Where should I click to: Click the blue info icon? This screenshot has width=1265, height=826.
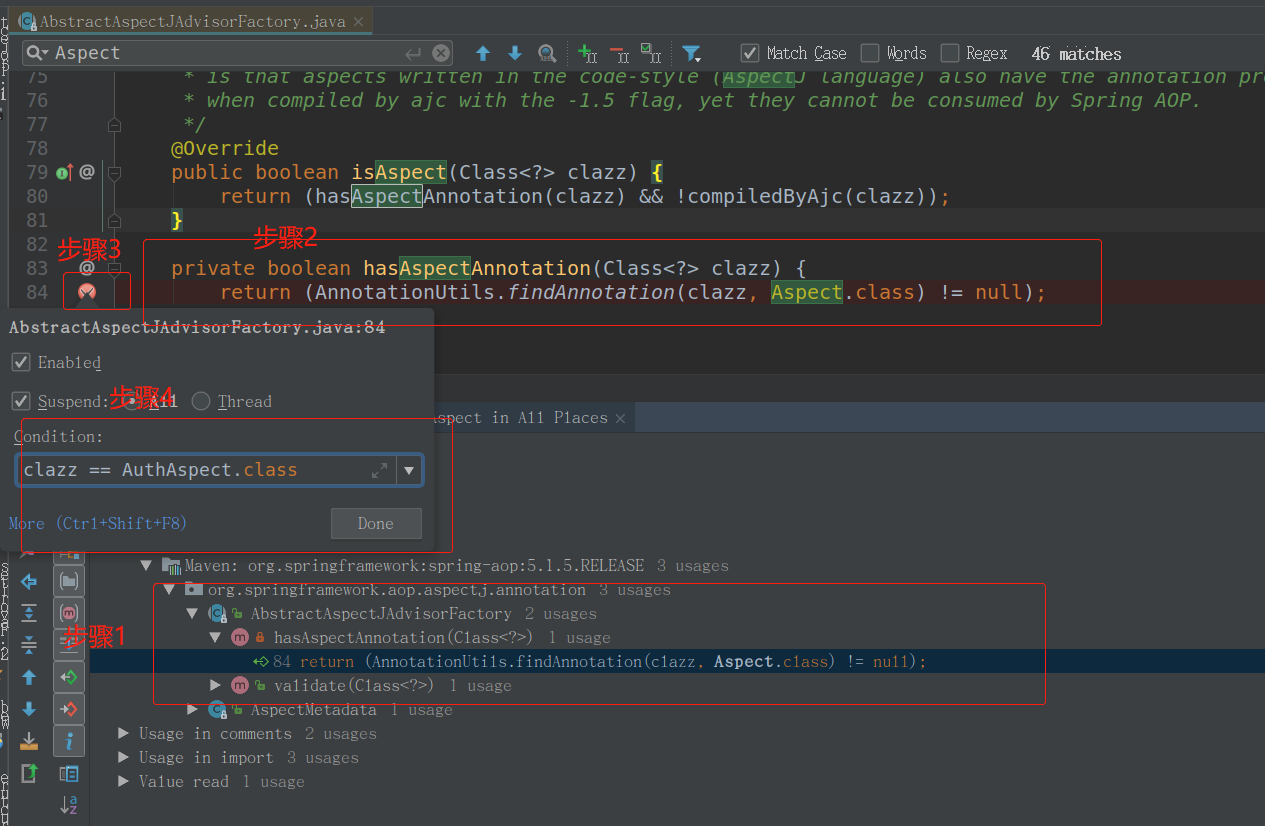69,741
